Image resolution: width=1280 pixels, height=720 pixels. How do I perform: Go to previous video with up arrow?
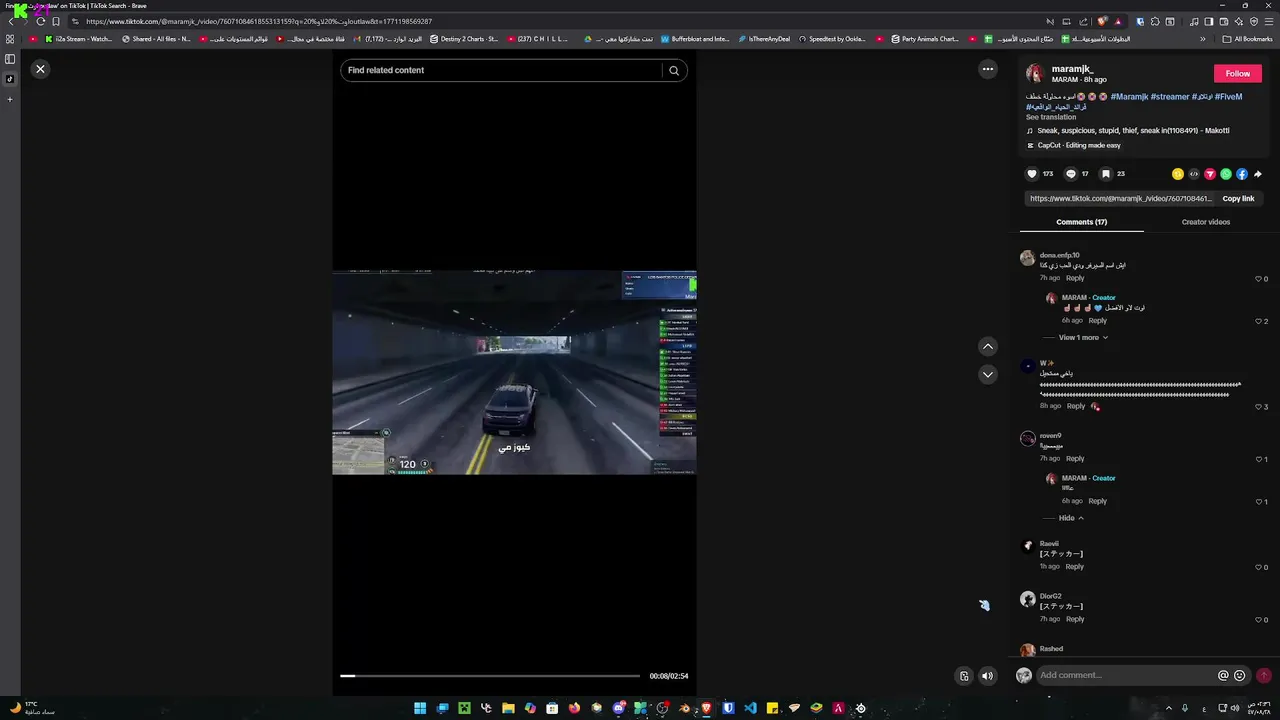(x=988, y=346)
